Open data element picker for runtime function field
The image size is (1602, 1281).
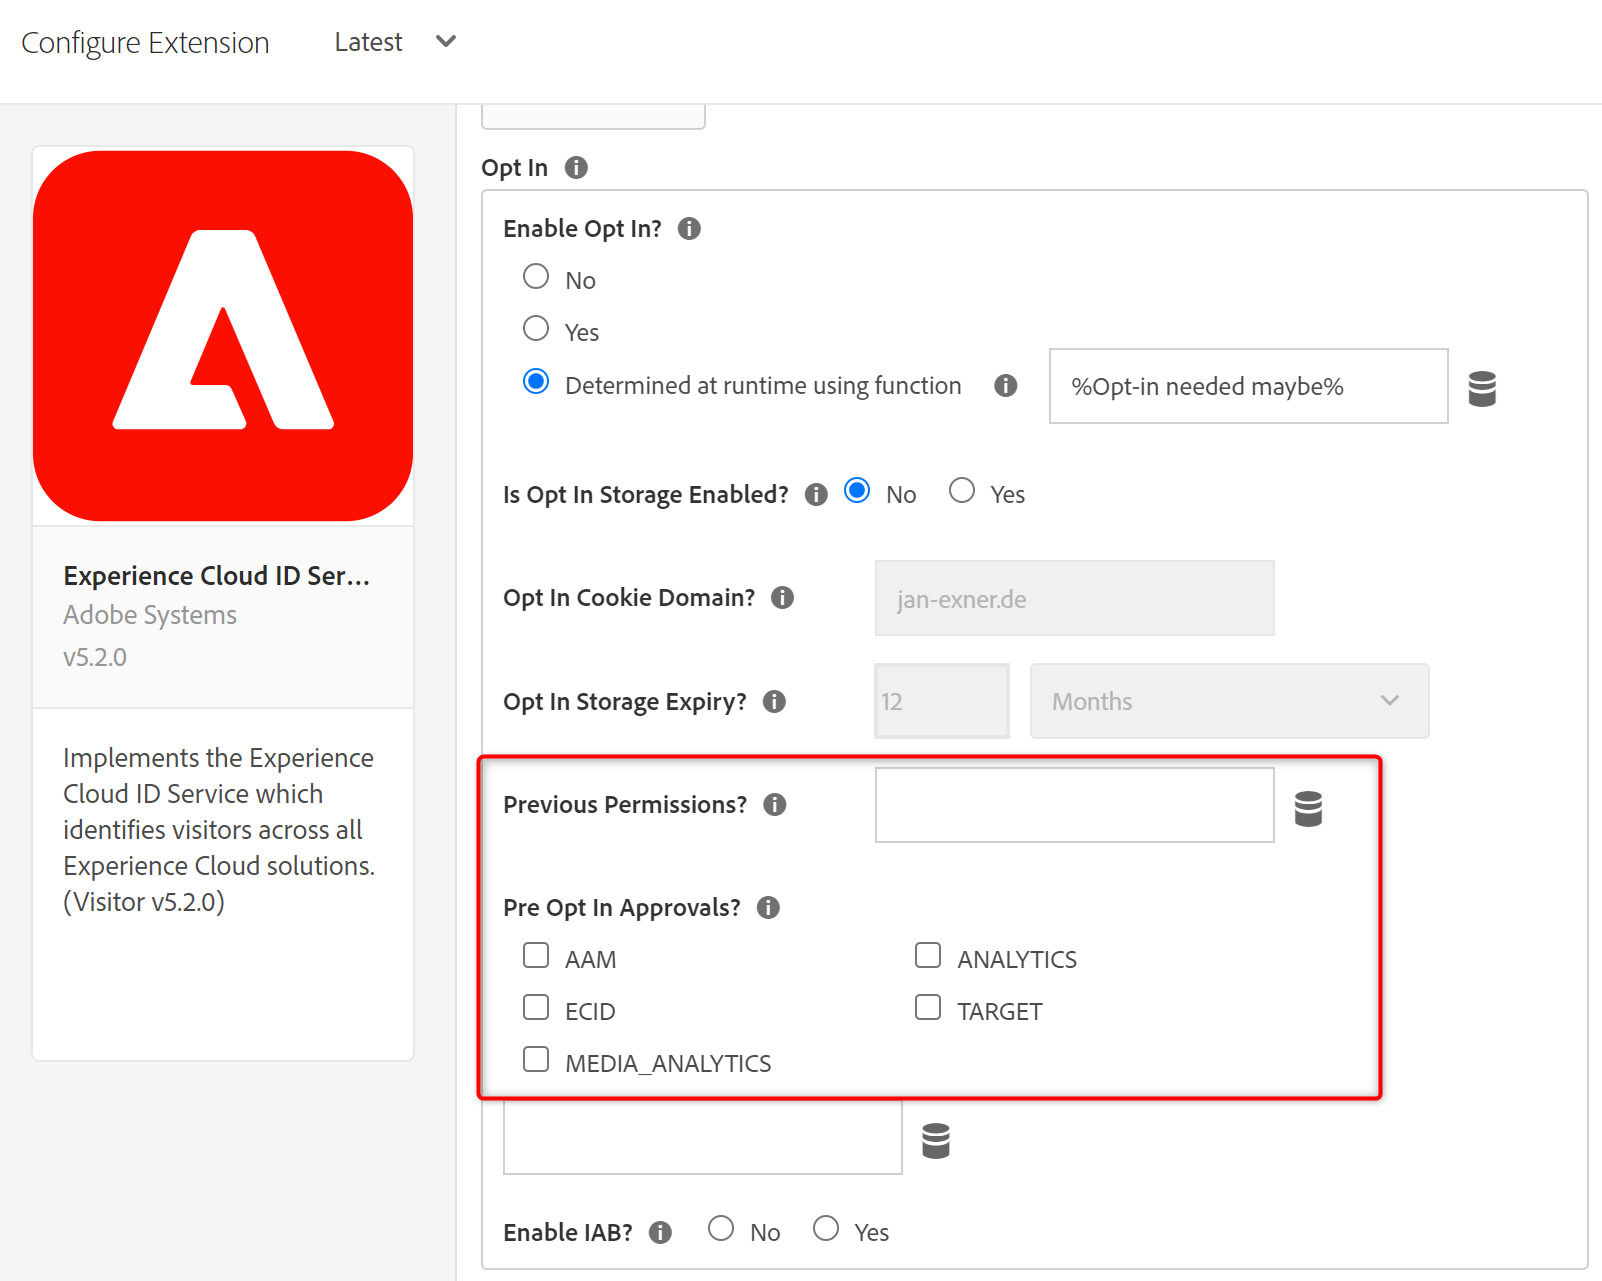[1481, 388]
